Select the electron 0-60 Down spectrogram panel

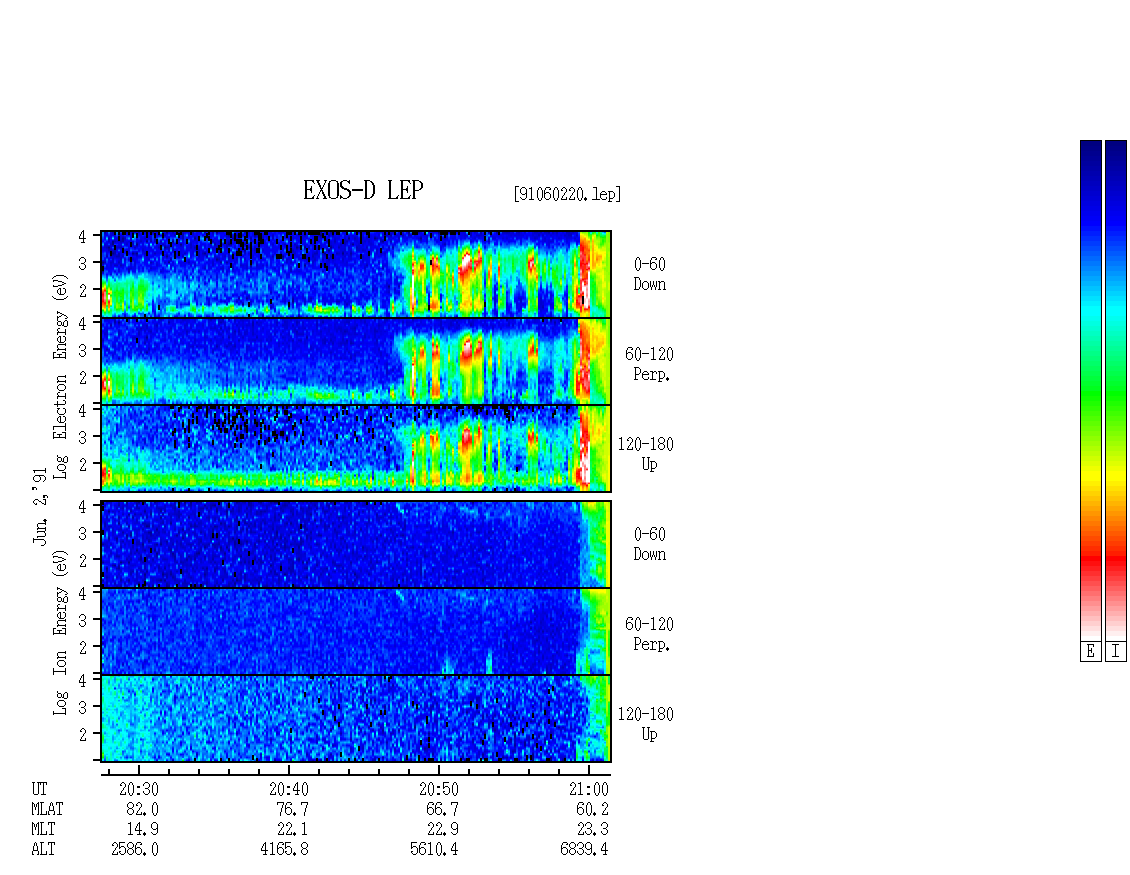[x=356, y=274]
